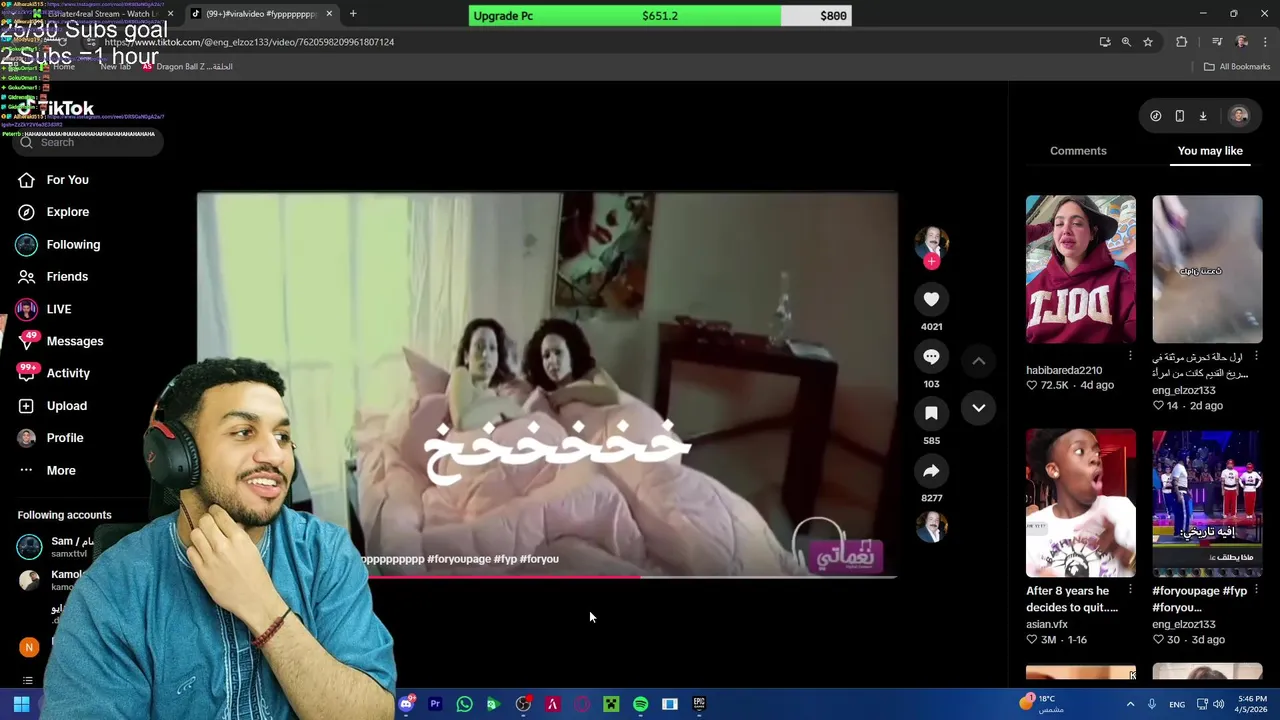The image size is (1280, 720).
Task: Switch to the Comments tab
Action: tap(1078, 151)
